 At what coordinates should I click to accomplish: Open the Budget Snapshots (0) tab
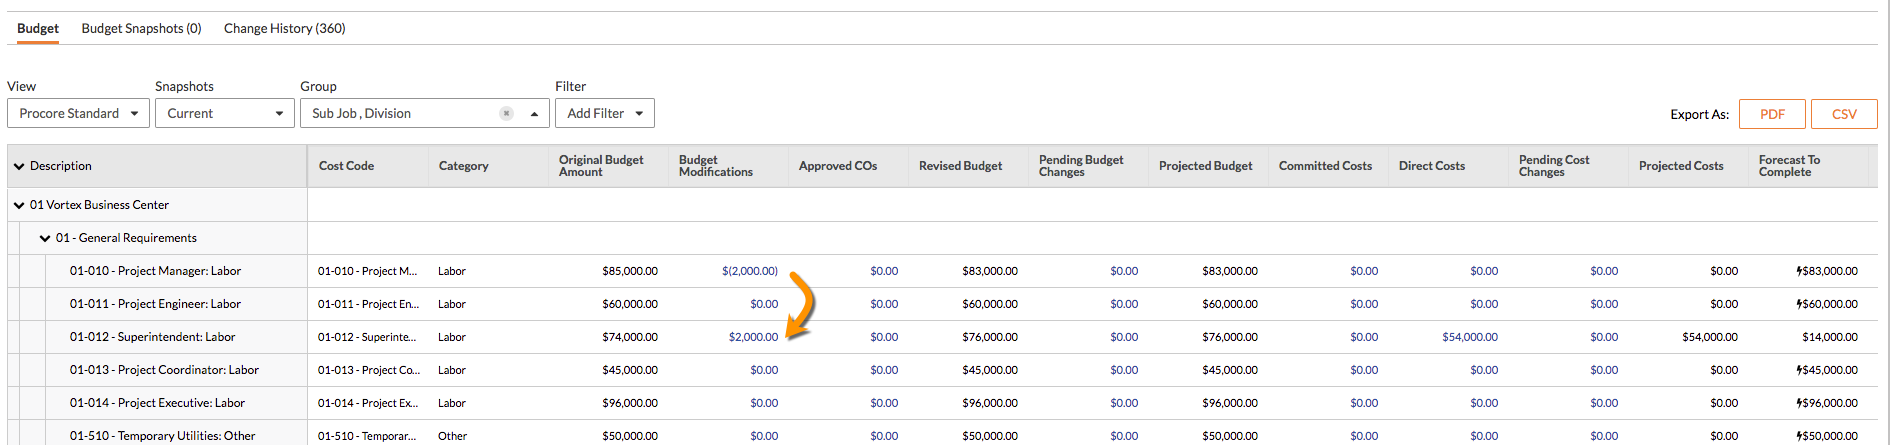[x=141, y=28]
